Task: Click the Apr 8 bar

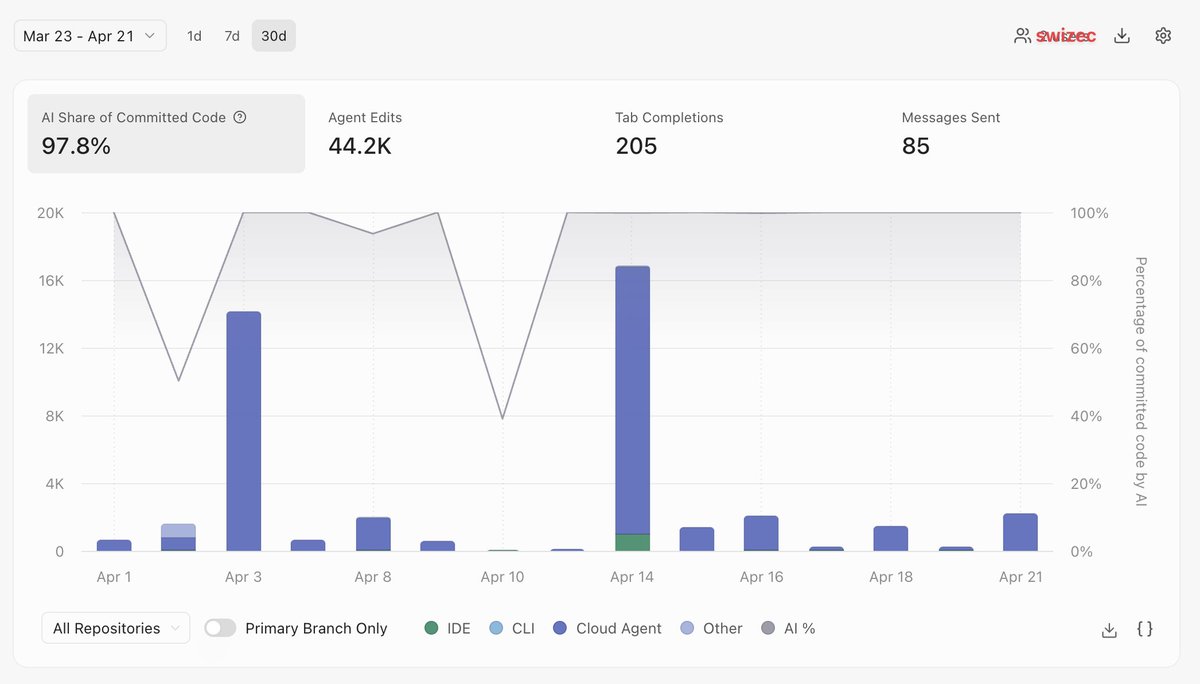Action: pyautogui.click(x=373, y=534)
